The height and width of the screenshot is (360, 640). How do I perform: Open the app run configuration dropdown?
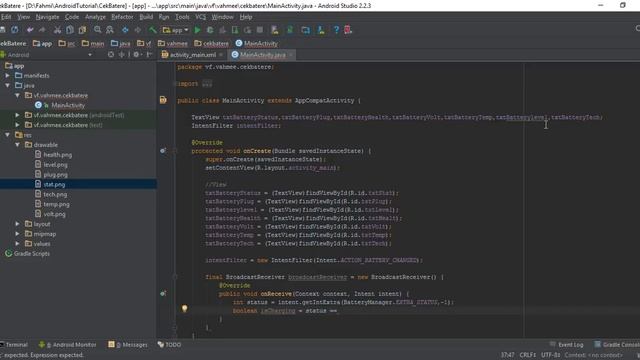[176, 30]
